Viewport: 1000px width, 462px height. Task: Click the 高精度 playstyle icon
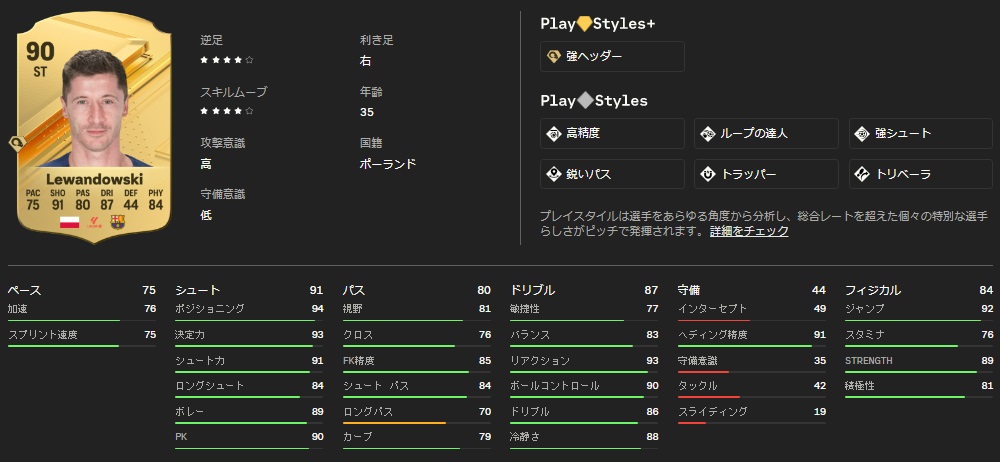tap(553, 134)
